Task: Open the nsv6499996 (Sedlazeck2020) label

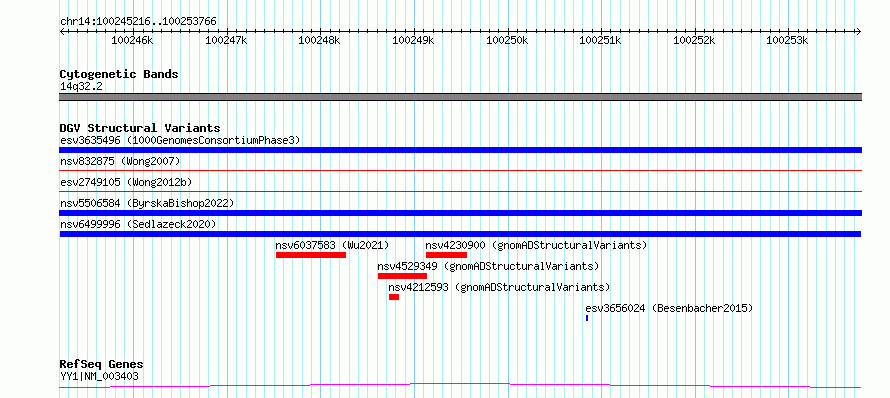Action: tap(138, 224)
